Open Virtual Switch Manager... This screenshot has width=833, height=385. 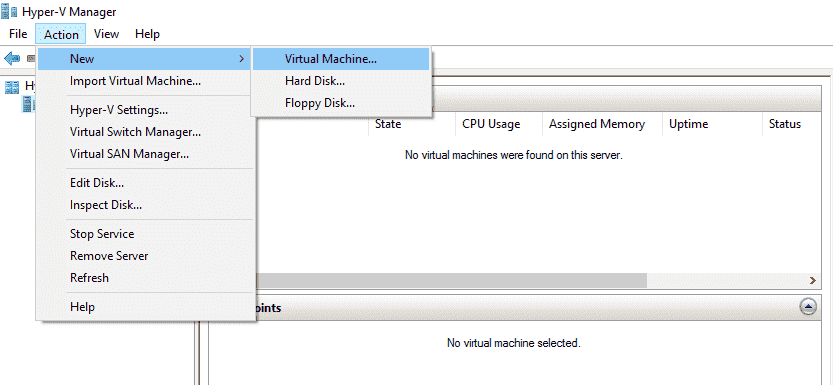tap(146, 132)
